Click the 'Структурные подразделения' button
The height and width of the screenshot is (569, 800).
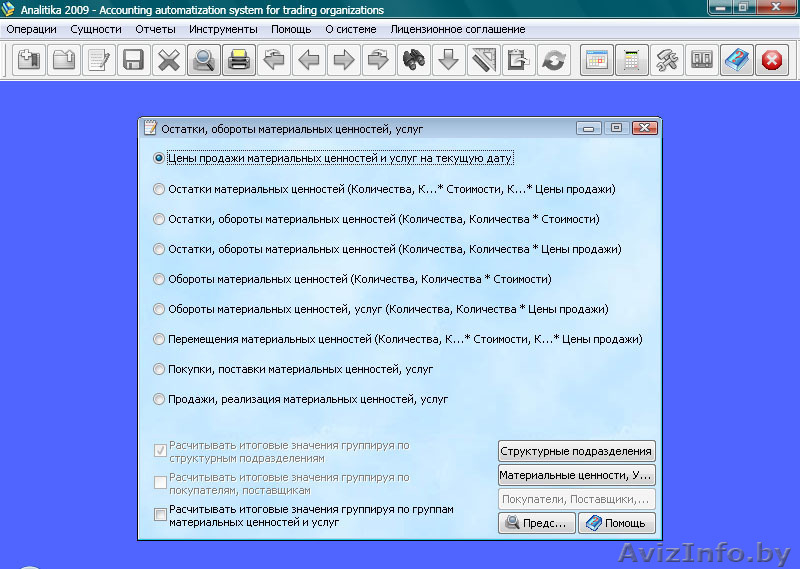point(576,451)
